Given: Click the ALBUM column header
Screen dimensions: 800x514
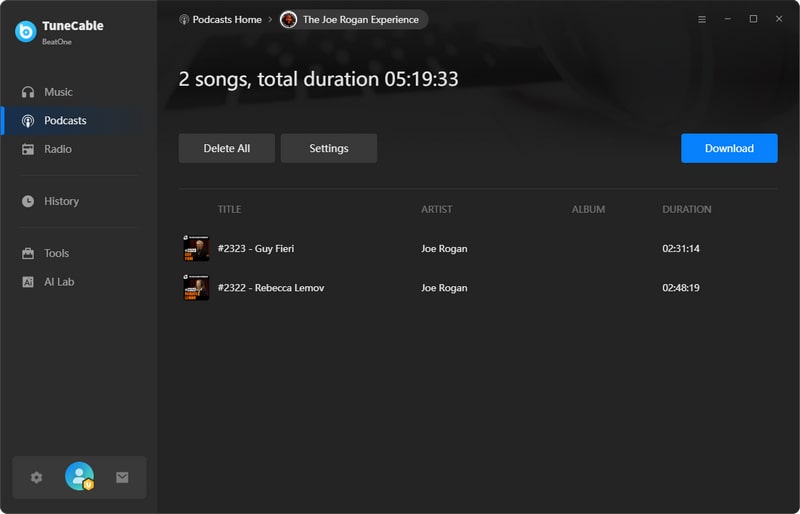Looking at the screenshot, I should click(588, 209).
